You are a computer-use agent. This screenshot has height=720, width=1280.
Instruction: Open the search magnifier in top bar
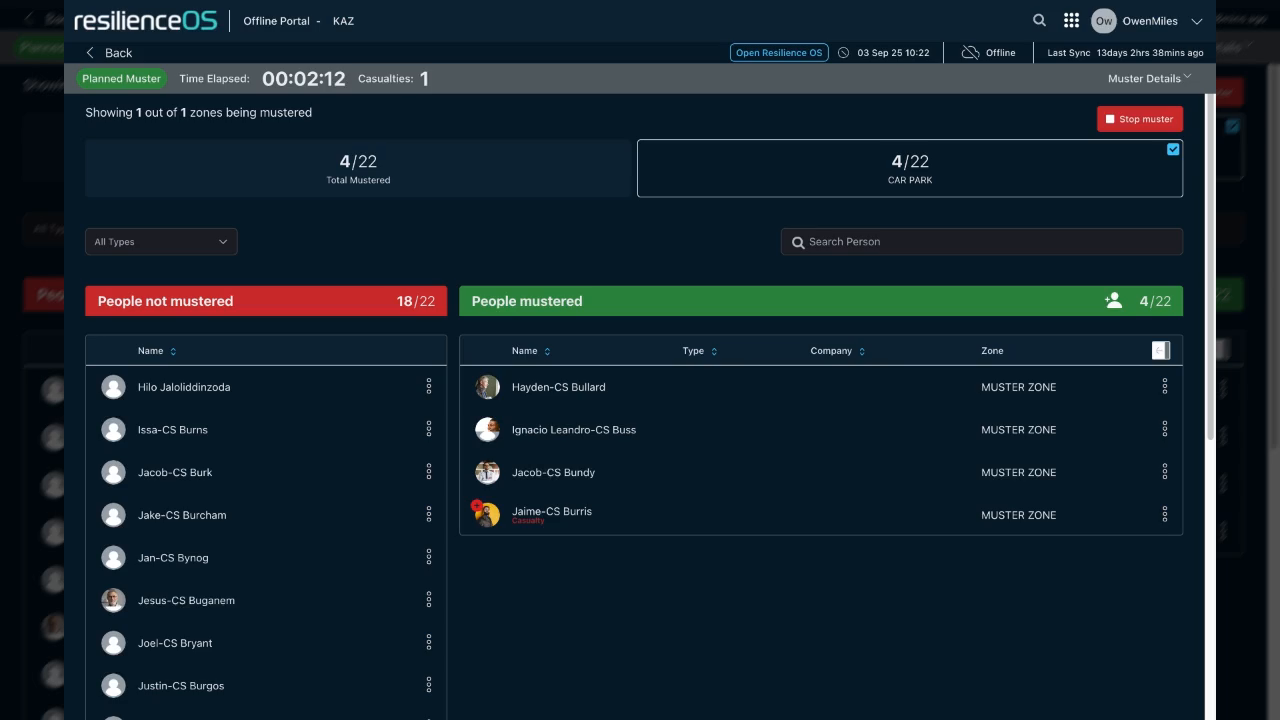1039,20
